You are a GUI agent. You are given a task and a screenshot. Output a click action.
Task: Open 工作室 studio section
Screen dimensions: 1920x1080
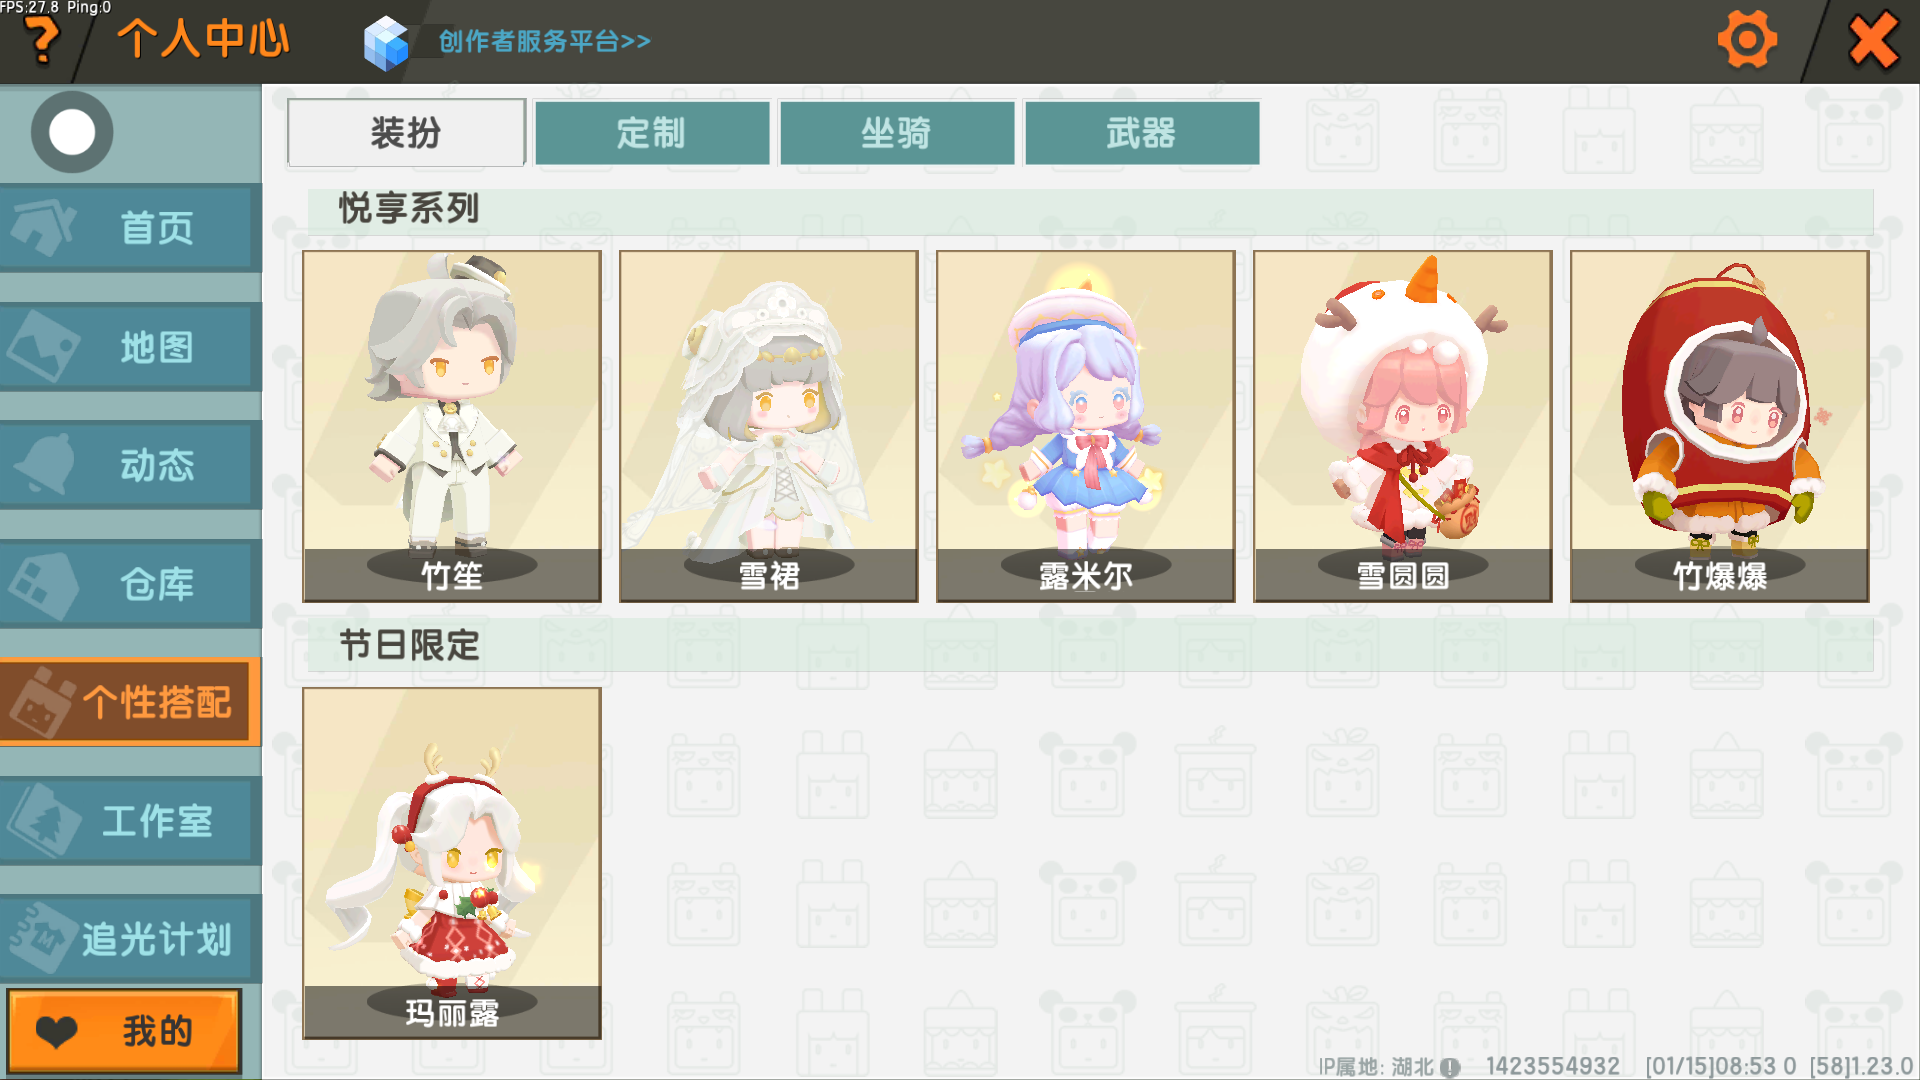pos(130,821)
